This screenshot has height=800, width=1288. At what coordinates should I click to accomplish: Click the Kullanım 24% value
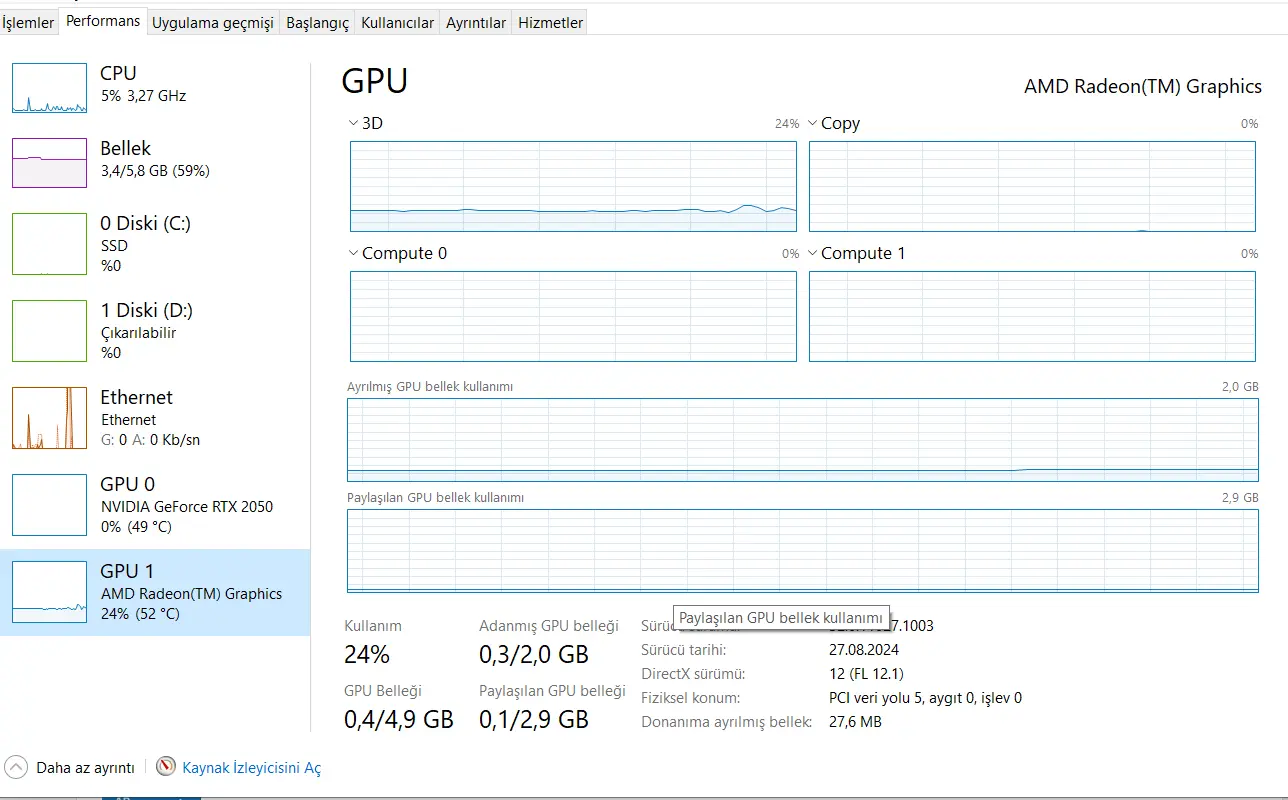(367, 655)
